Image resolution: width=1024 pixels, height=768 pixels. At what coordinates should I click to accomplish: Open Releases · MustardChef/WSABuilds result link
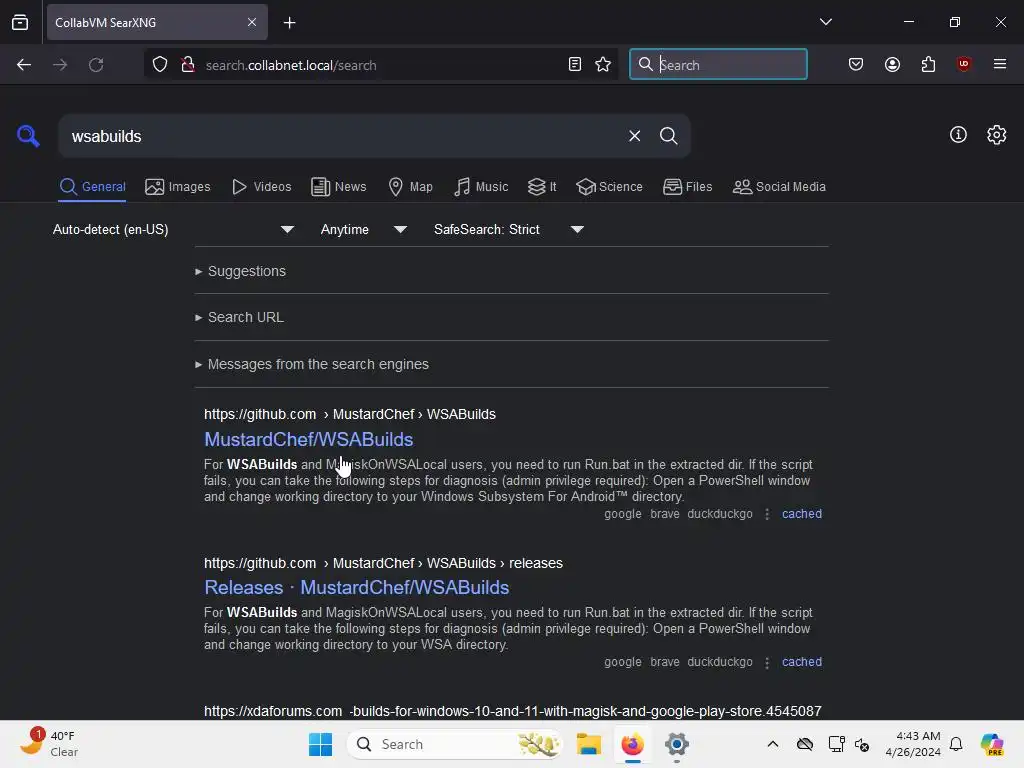(x=357, y=588)
